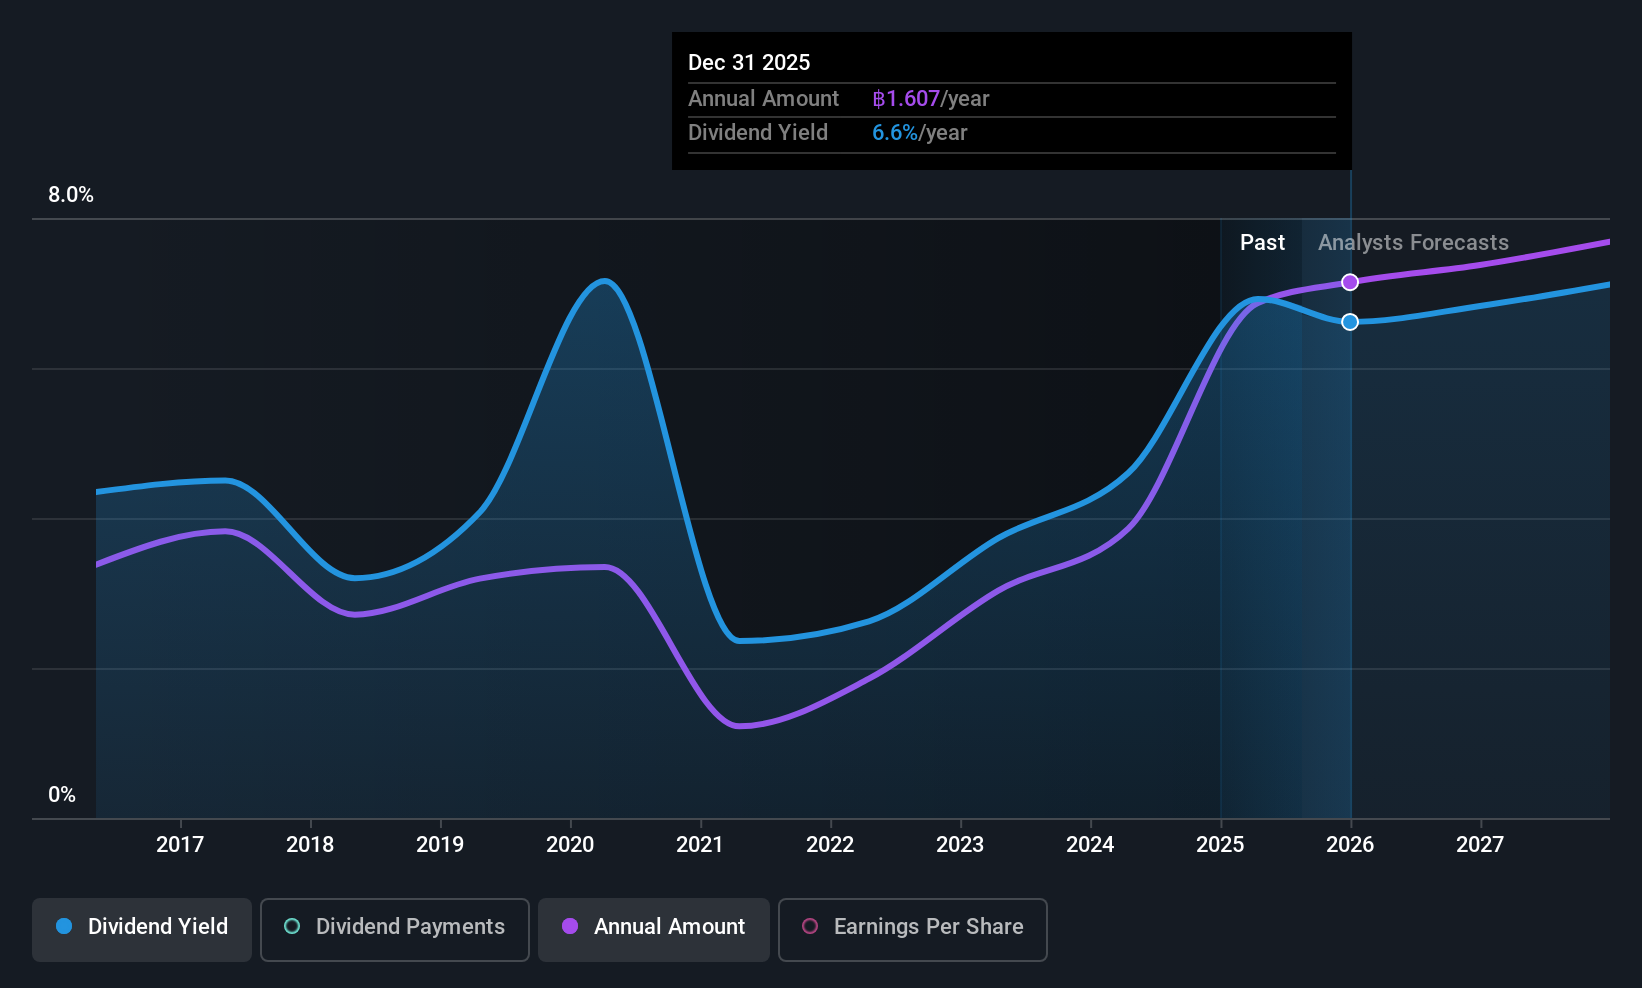This screenshot has width=1642, height=988.
Task: Click the Annual Amount label in the tooltip
Action: [x=763, y=98]
